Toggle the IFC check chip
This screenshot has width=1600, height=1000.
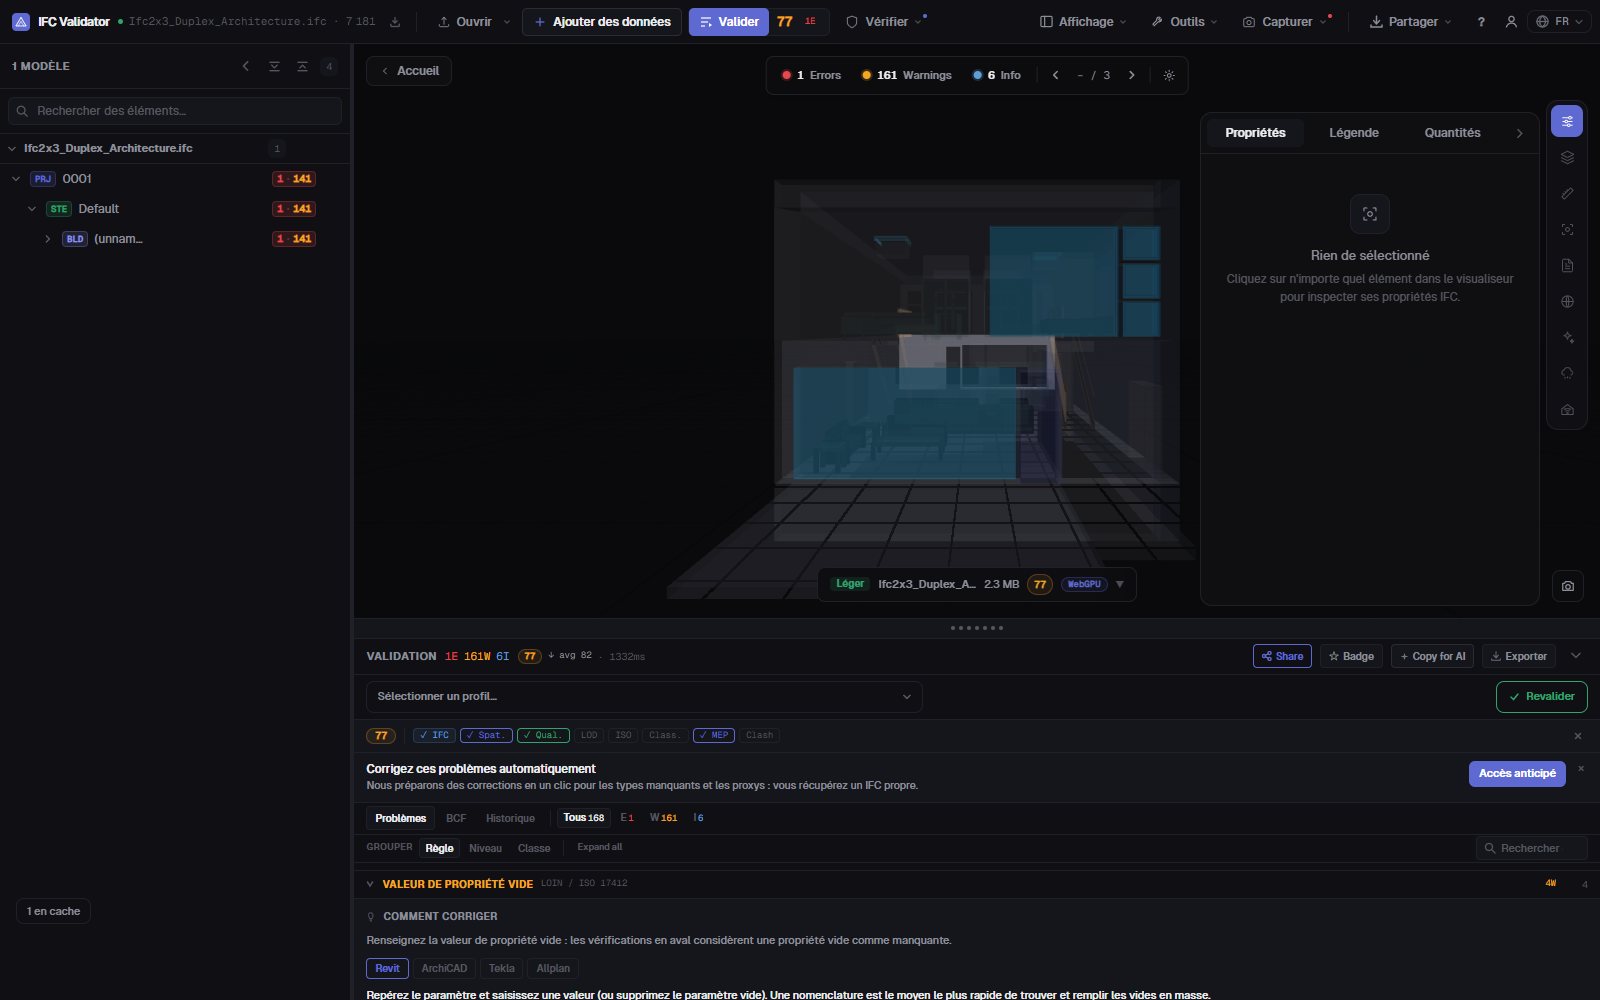click(x=434, y=735)
